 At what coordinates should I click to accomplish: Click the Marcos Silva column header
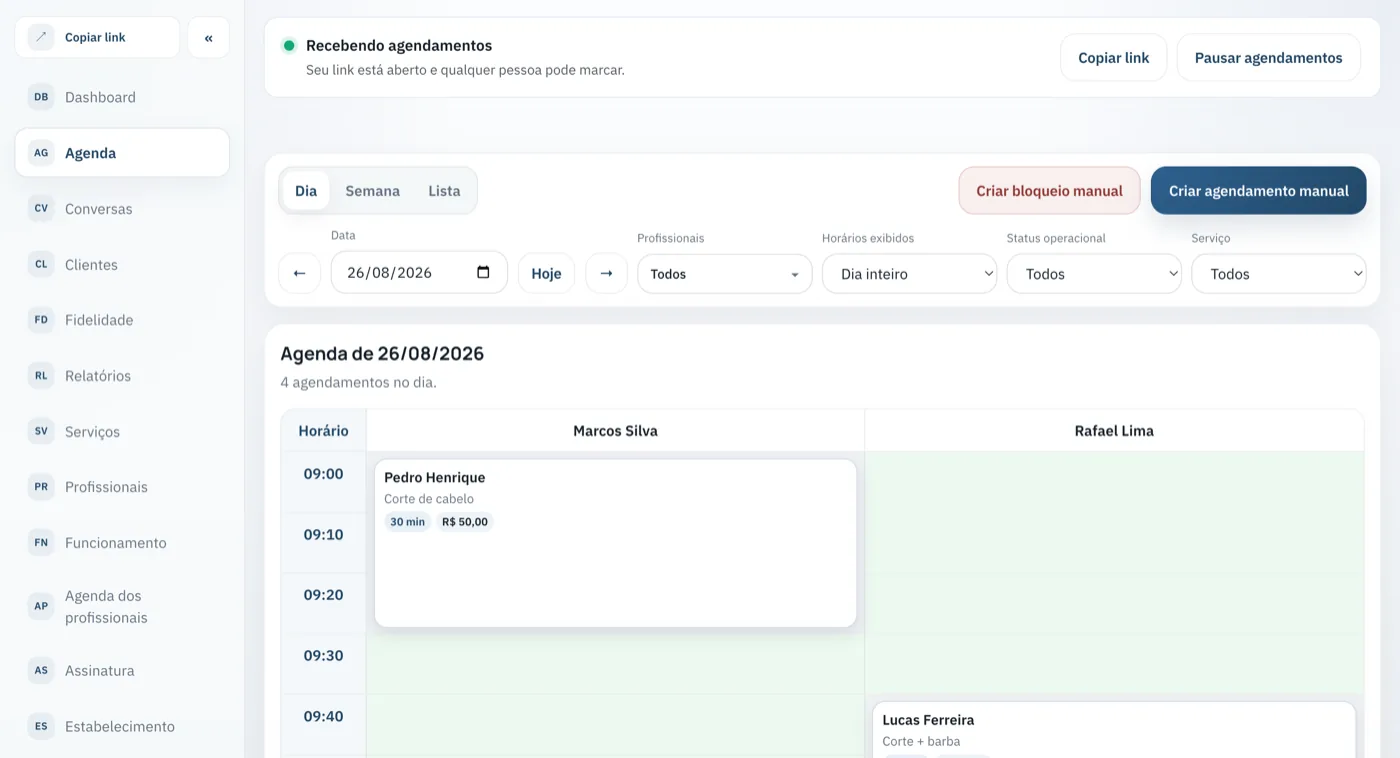tap(615, 431)
